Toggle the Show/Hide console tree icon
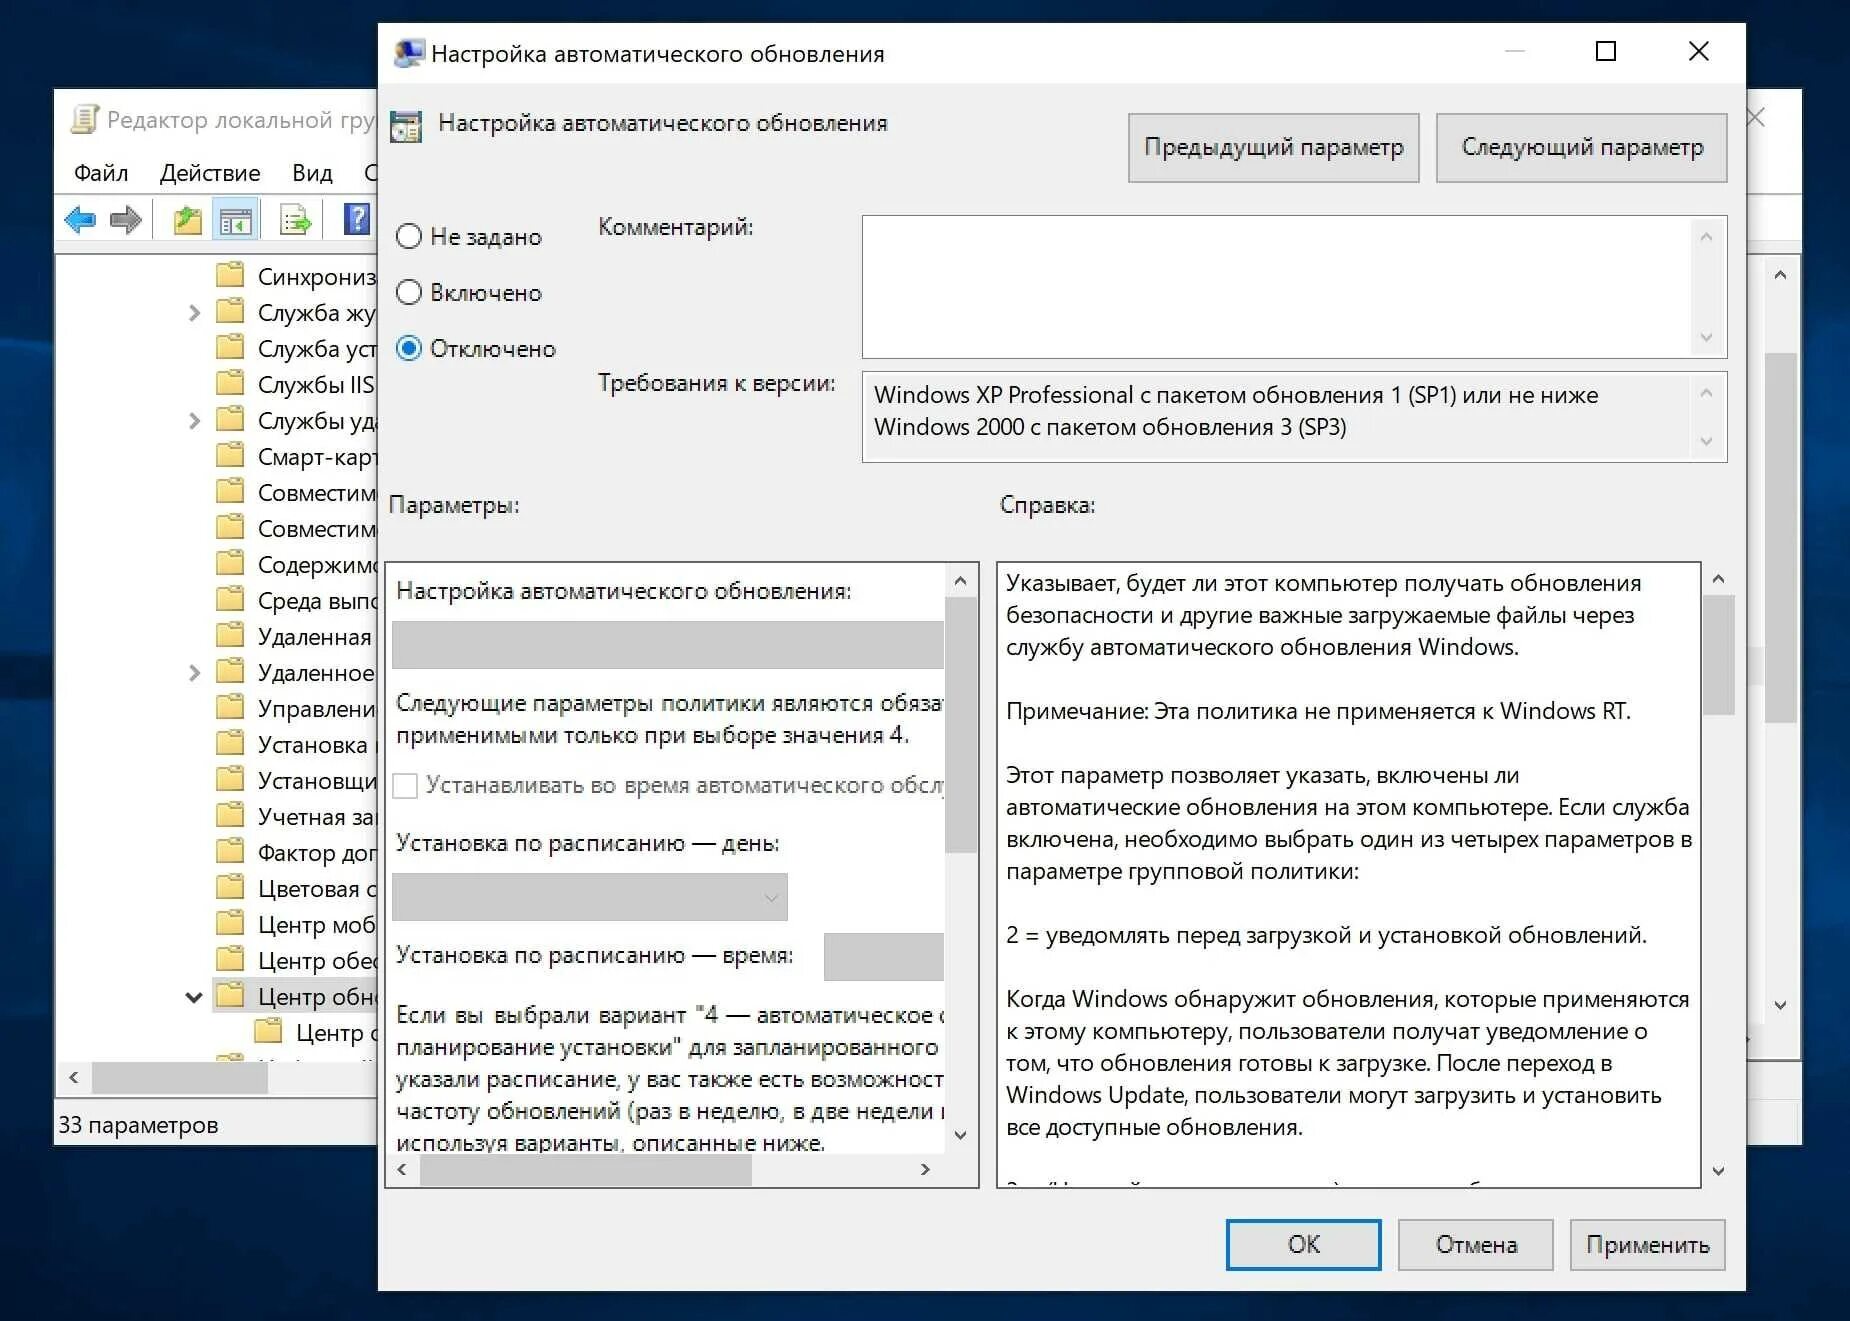1850x1321 pixels. [237, 219]
